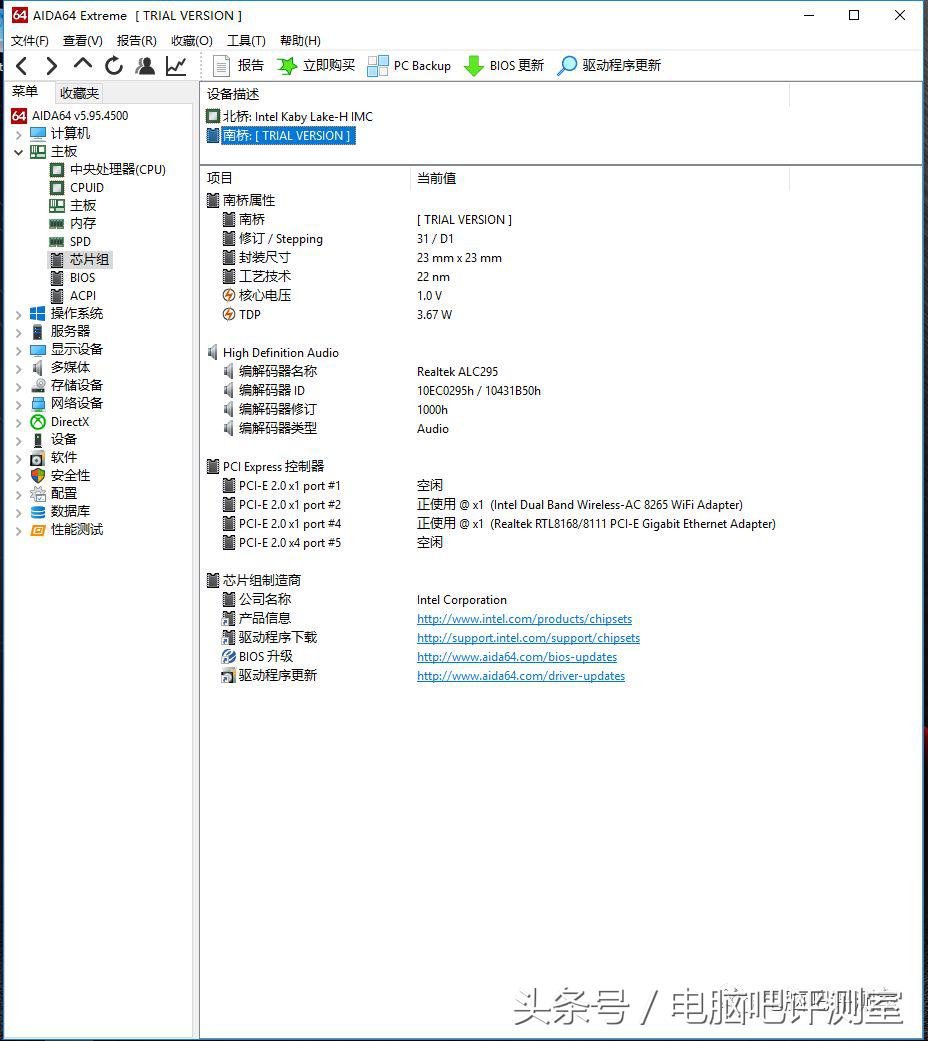
Task: Switch to the 收藏夹 tab
Action: click(79, 93)
